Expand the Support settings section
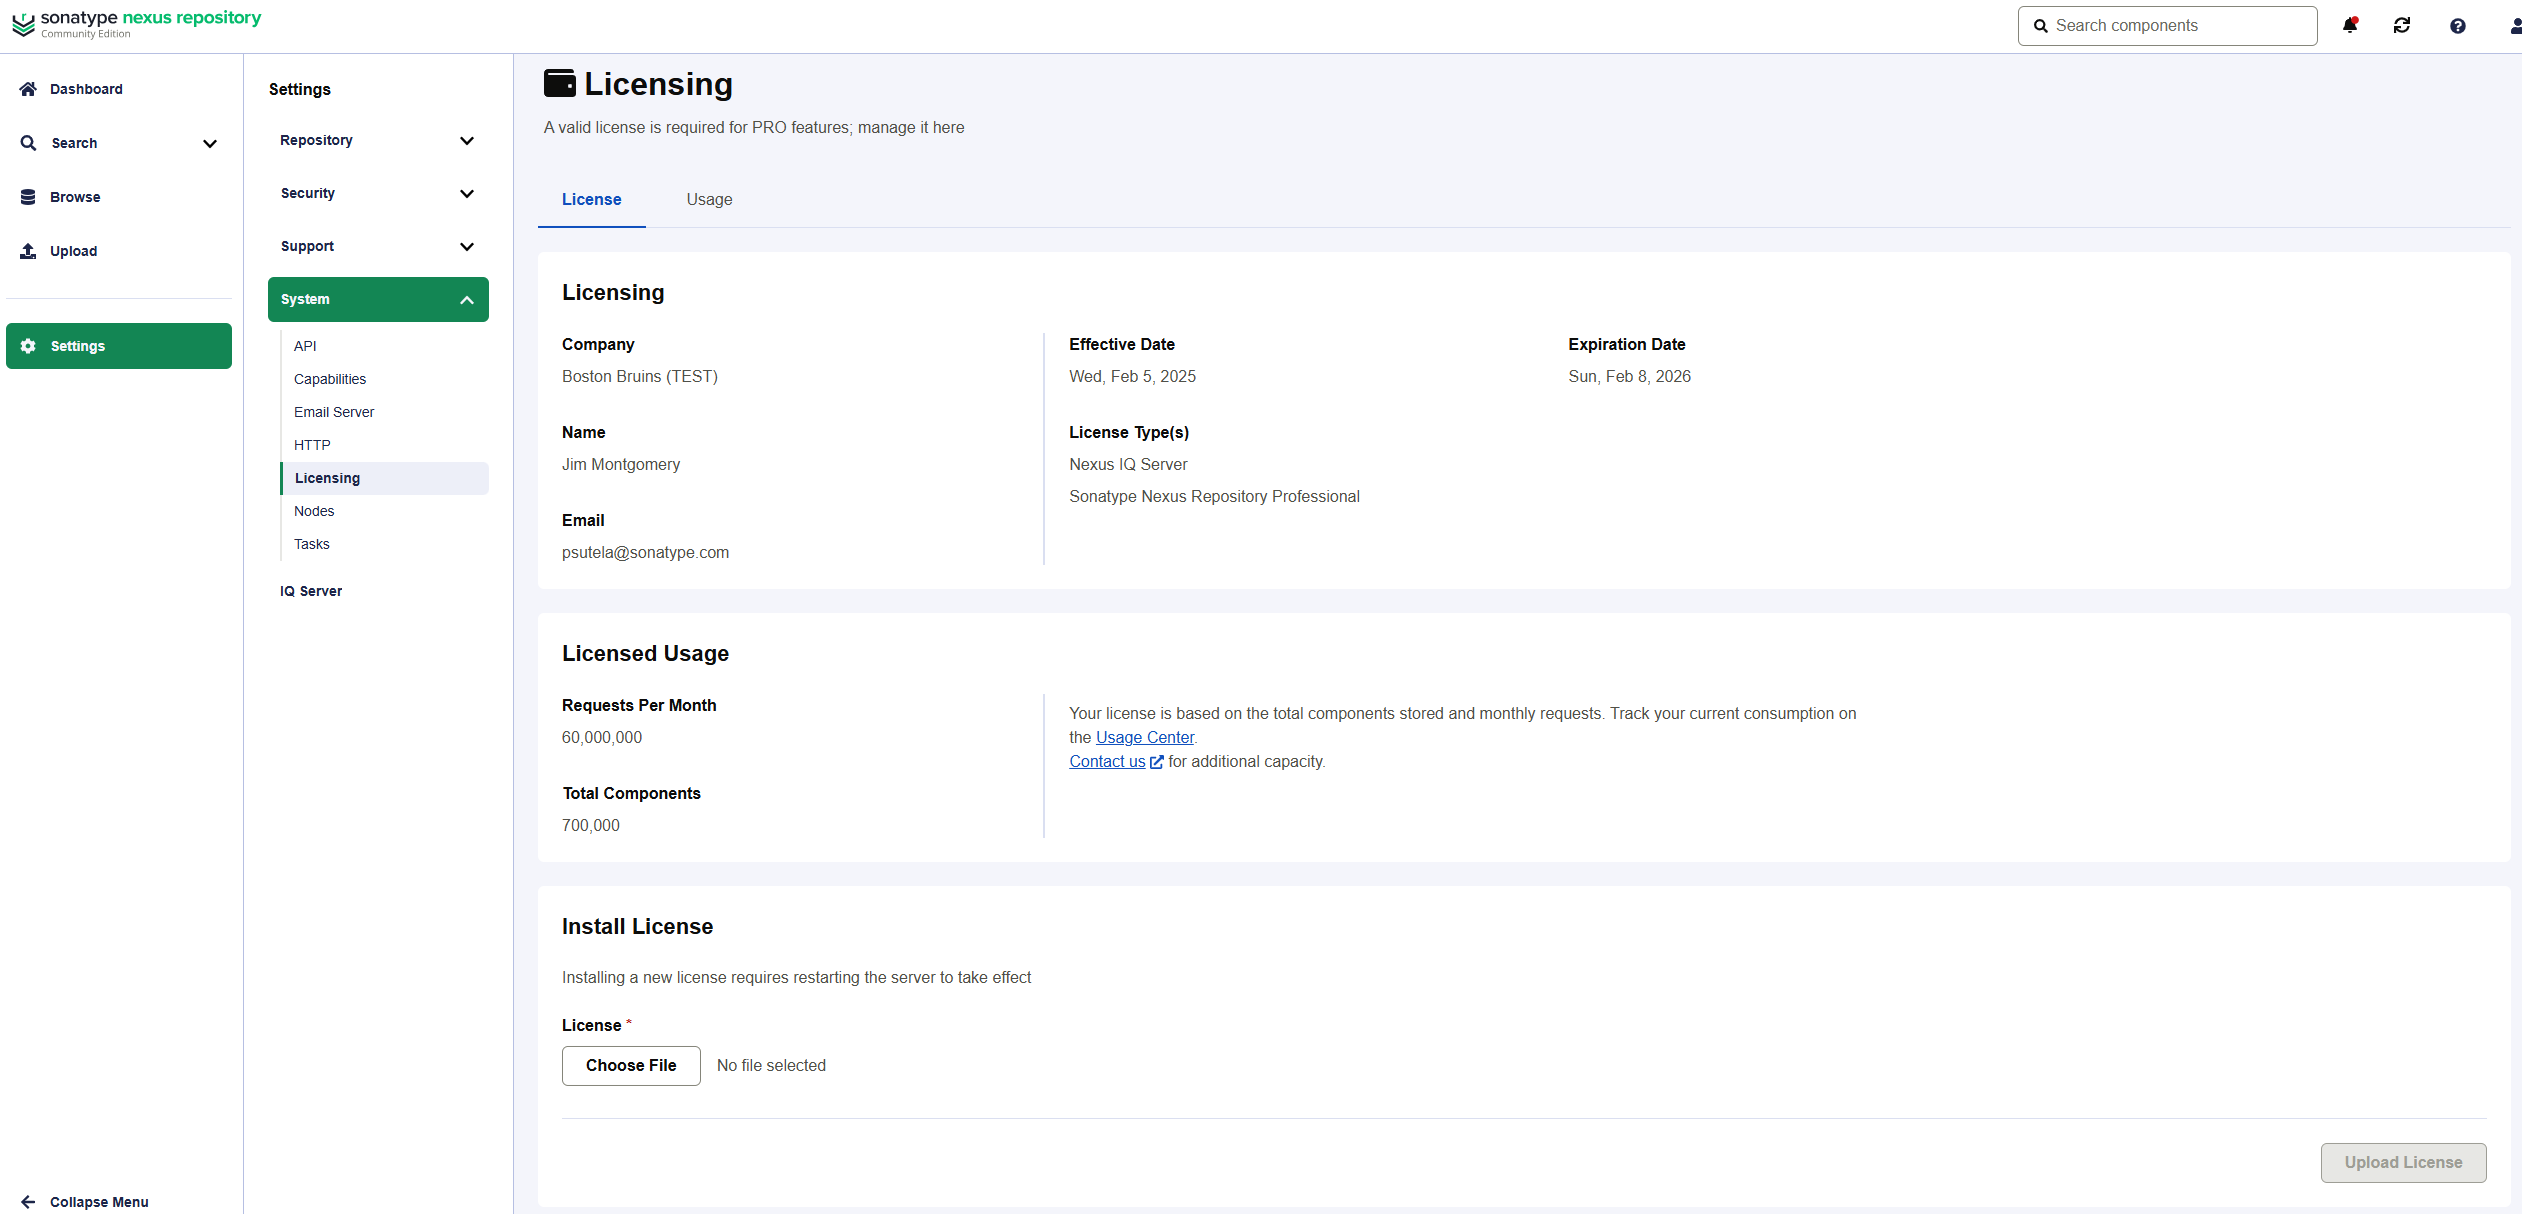Image resolution: width=2522 pixels, height=1214 pixels. [x=378, y=247]
